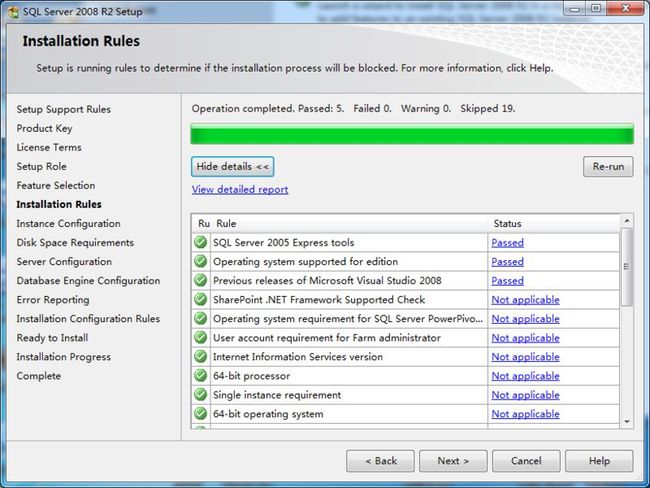
Task: Select Instance Configuration step in sidebar
Action: pyautogui.click(x=68, y=224)
